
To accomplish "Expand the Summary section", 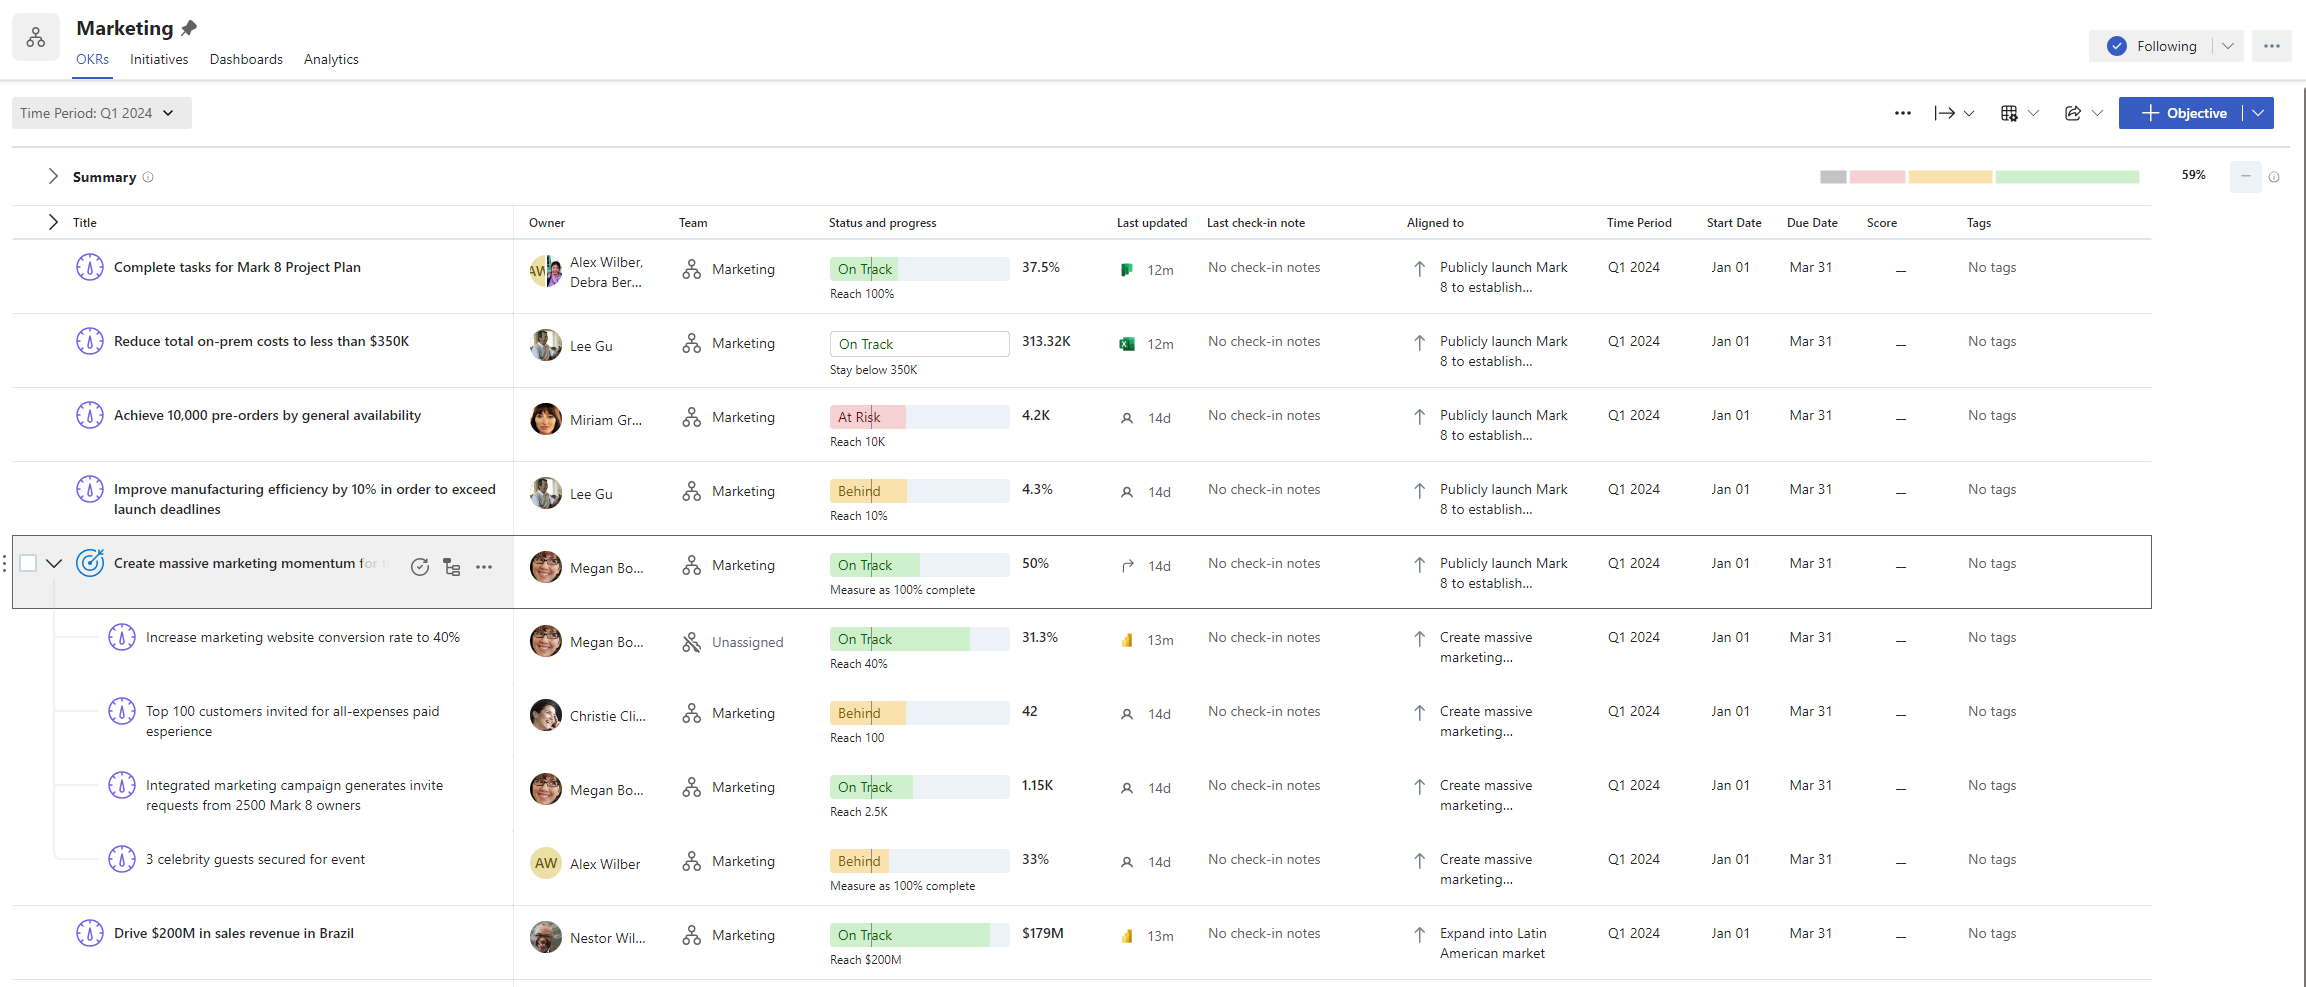I will pos(53,177).
